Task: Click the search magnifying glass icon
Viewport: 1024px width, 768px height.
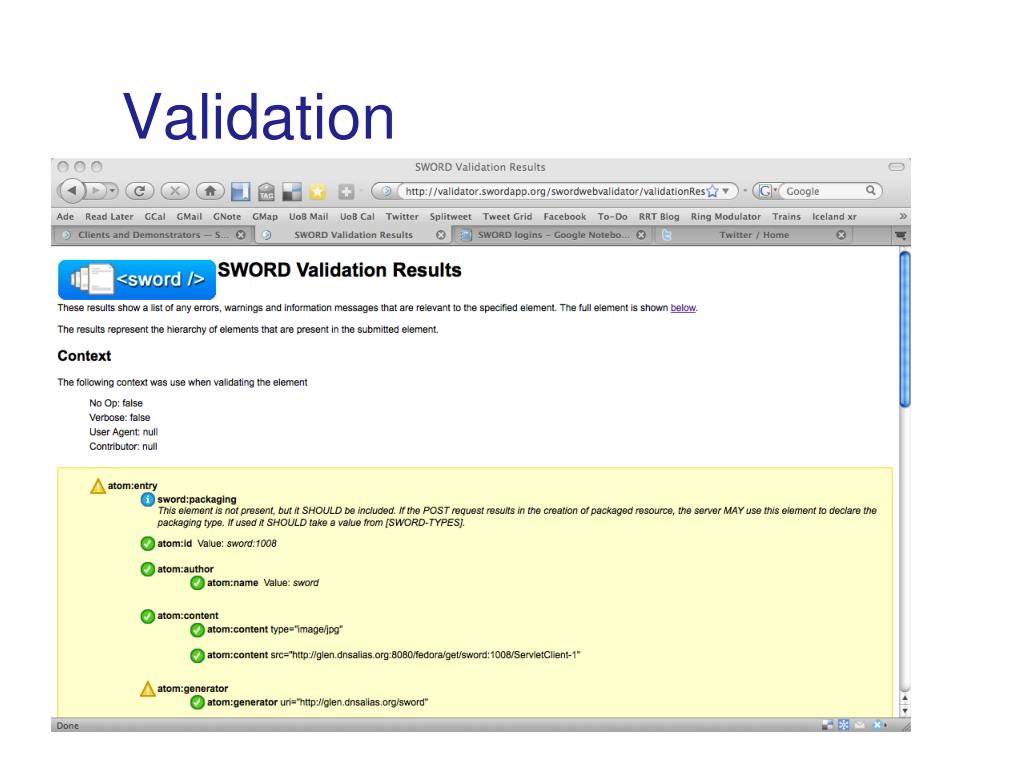Action: pyautogui.click(x=871, y=191)
